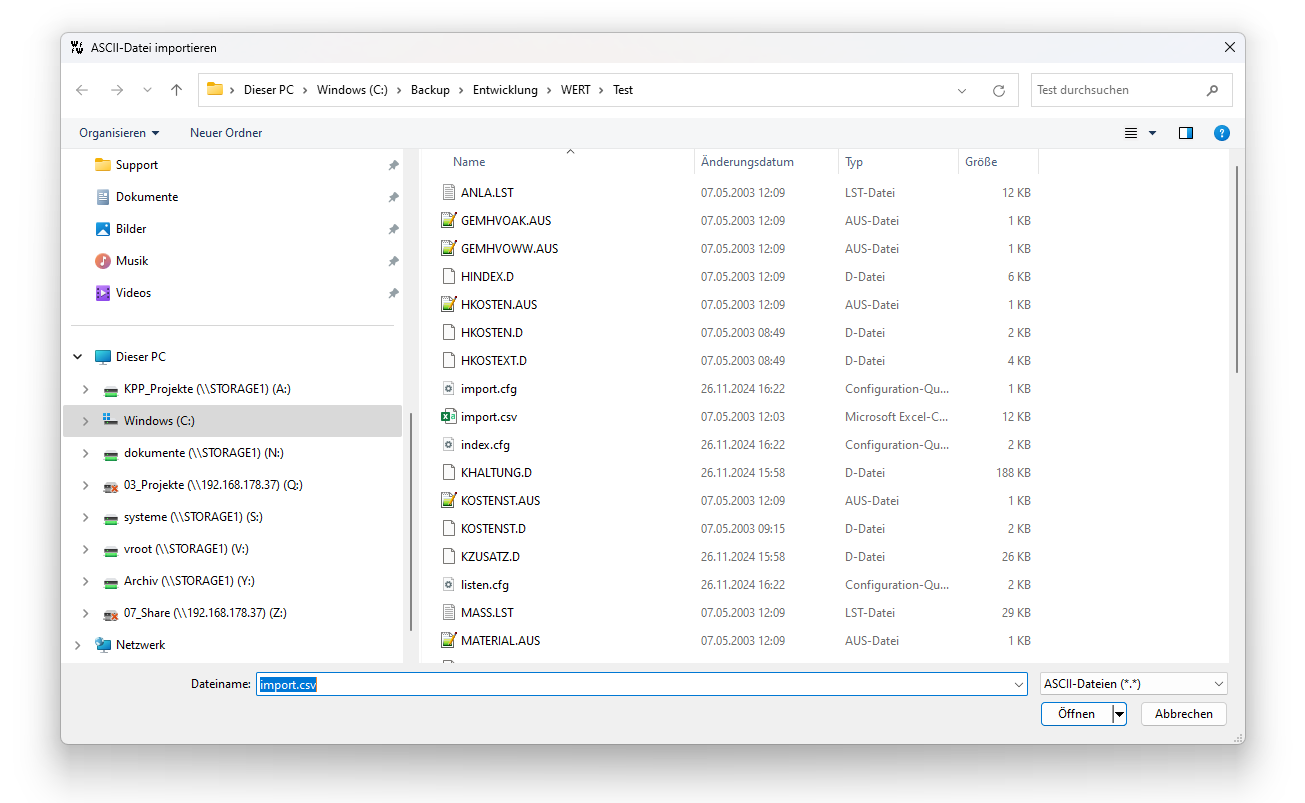Select the import.csv Excel file

[x=488, y=417]
